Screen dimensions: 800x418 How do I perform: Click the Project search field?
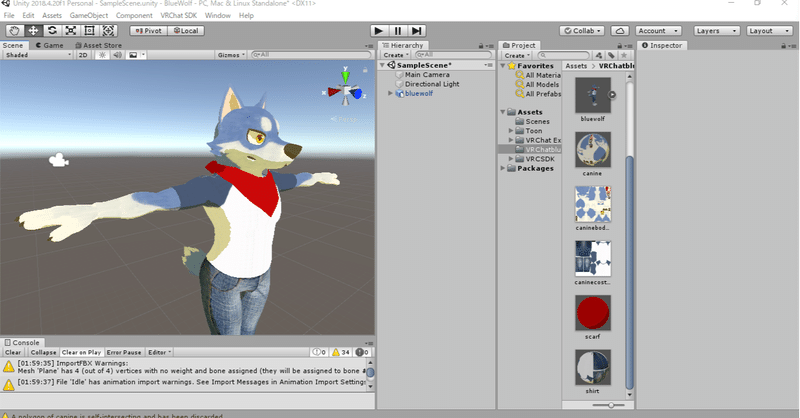click(x=564, y=55)
